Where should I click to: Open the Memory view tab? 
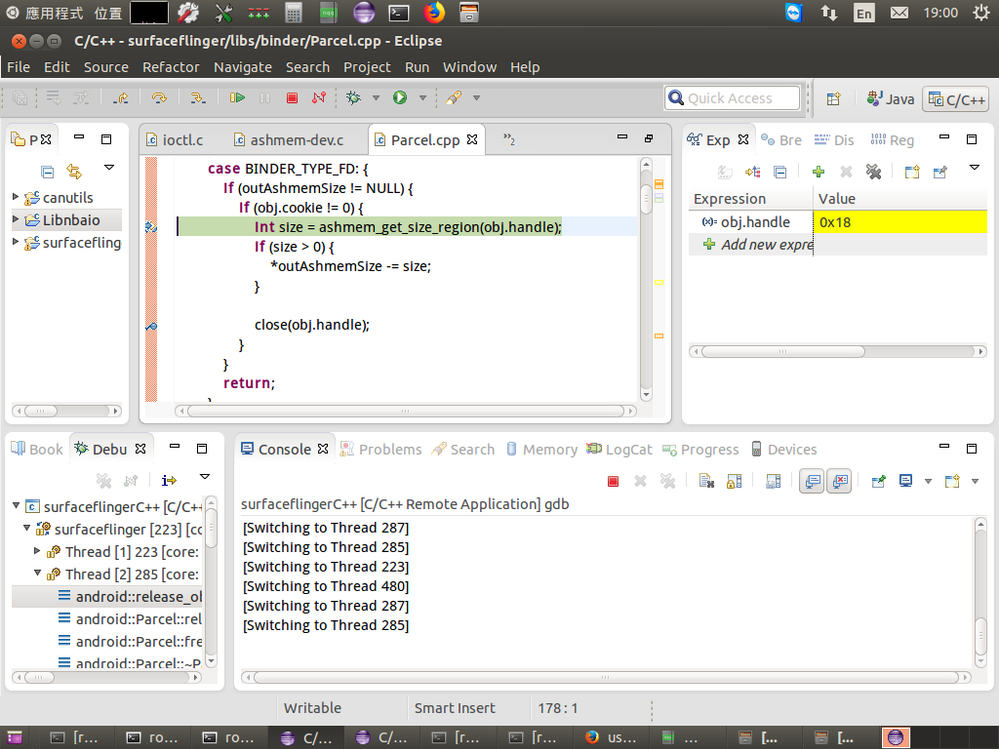(542, 449)
